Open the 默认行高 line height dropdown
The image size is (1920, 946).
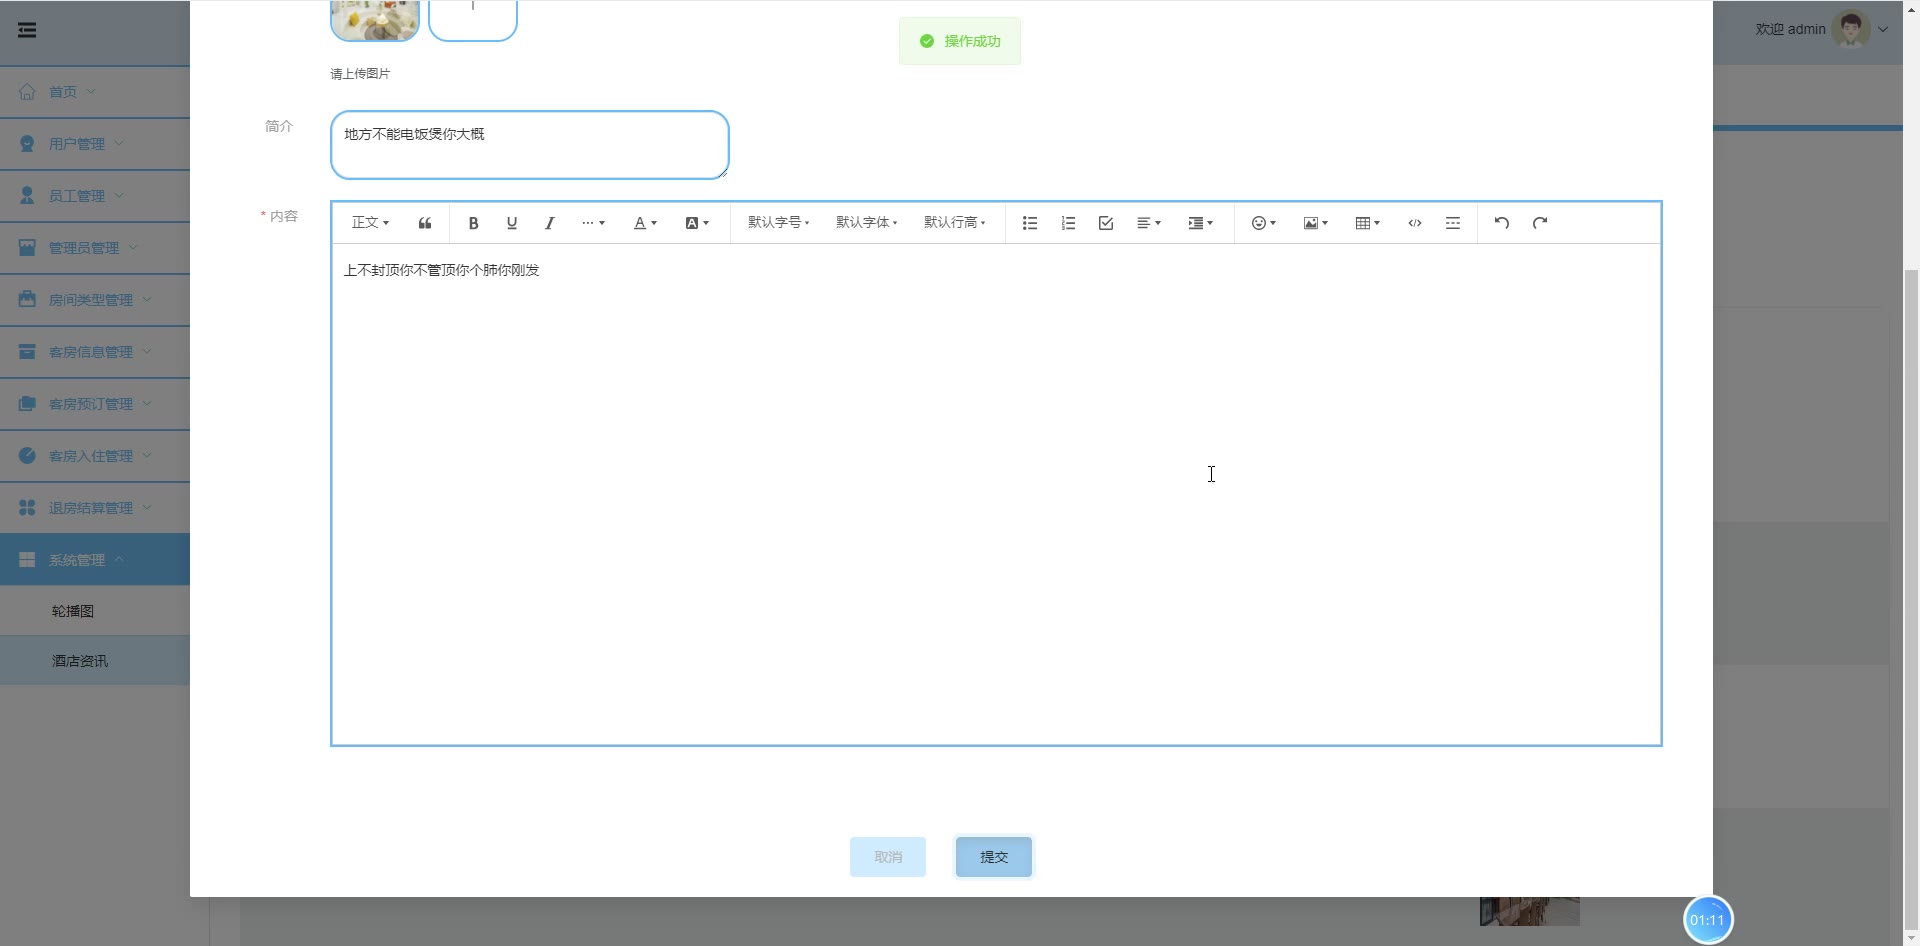[x=955, y=223]
